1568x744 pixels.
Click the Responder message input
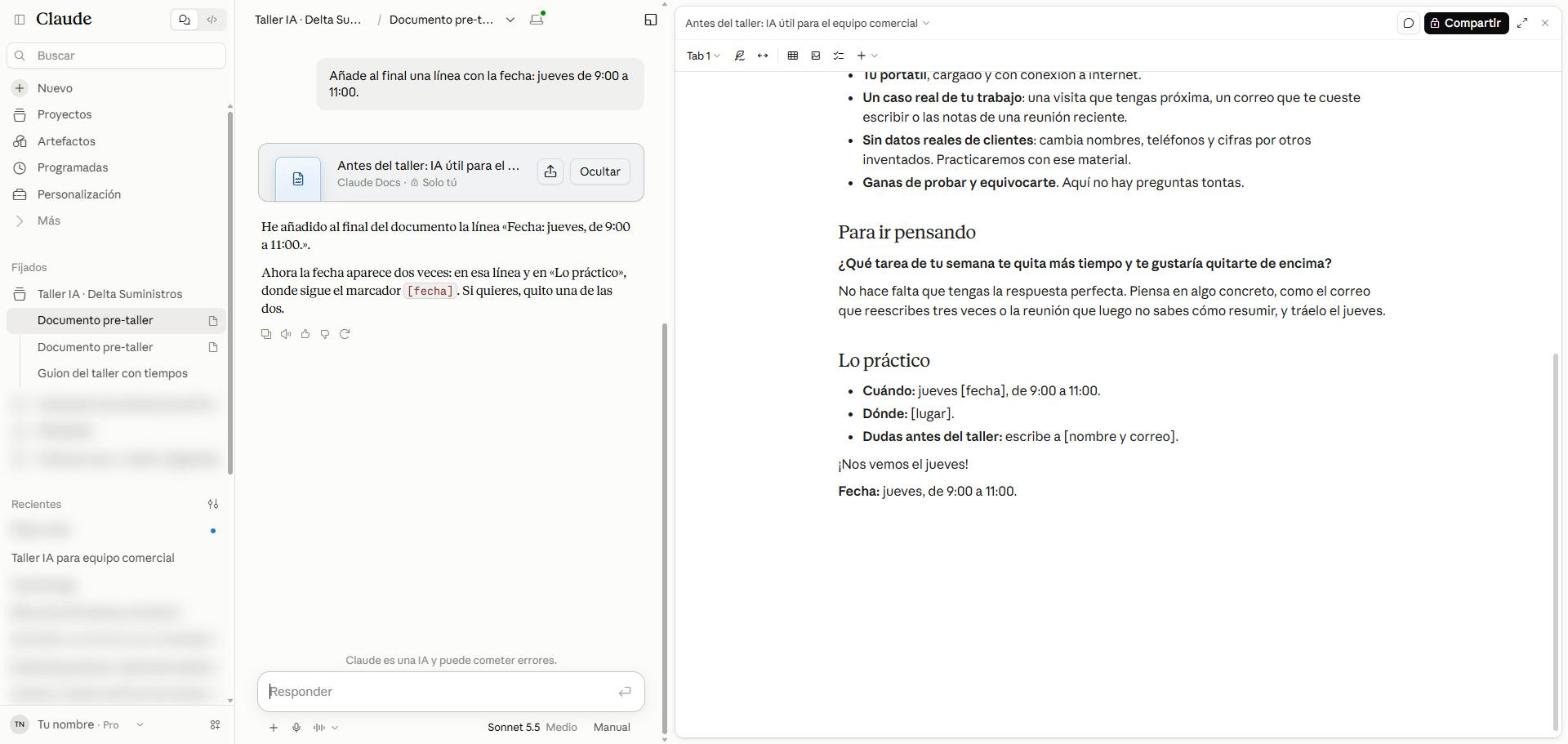(440, 692)
